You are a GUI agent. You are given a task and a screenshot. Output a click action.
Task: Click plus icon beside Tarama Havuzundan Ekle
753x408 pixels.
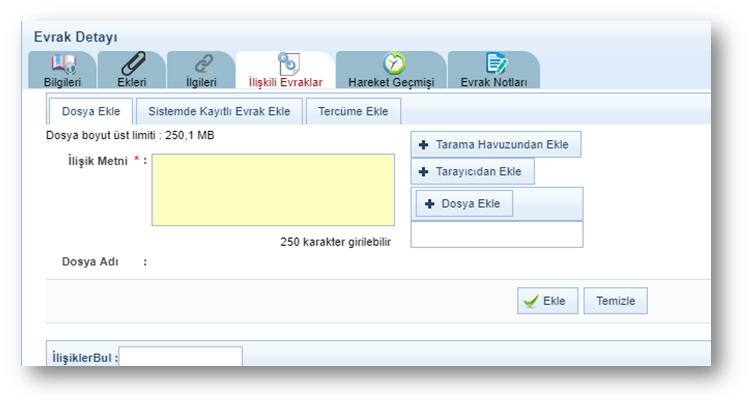424,145
